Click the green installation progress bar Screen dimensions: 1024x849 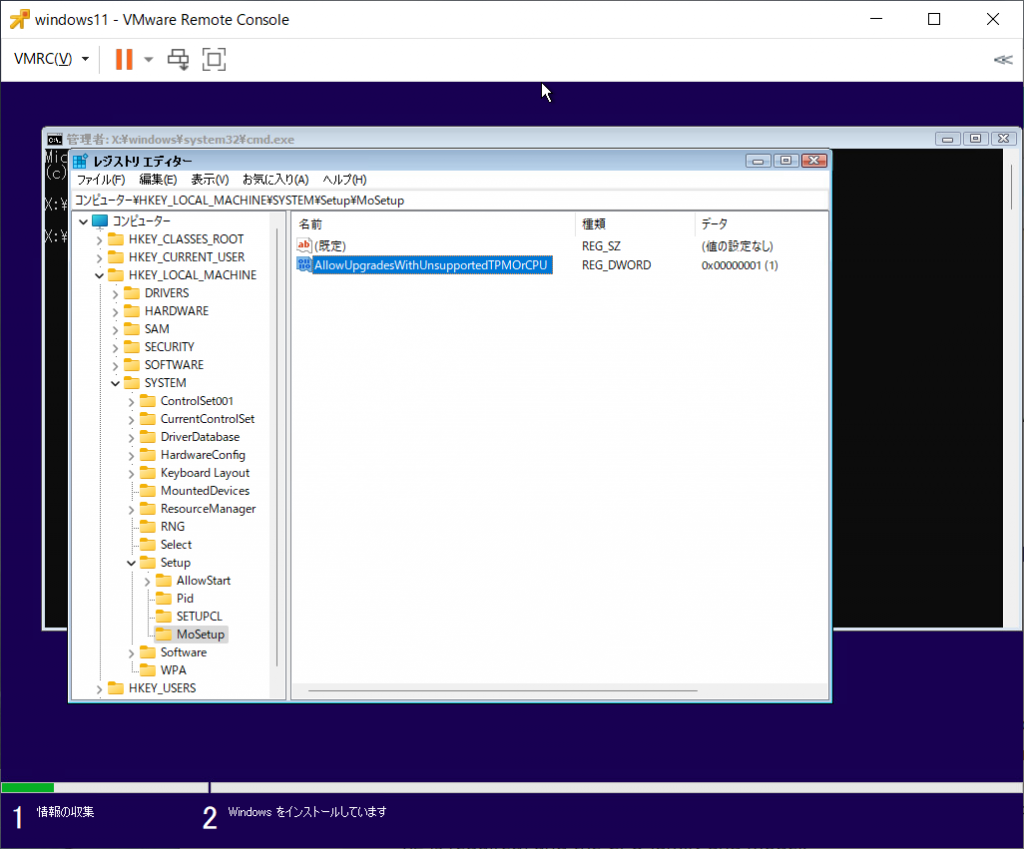(27, 788)
